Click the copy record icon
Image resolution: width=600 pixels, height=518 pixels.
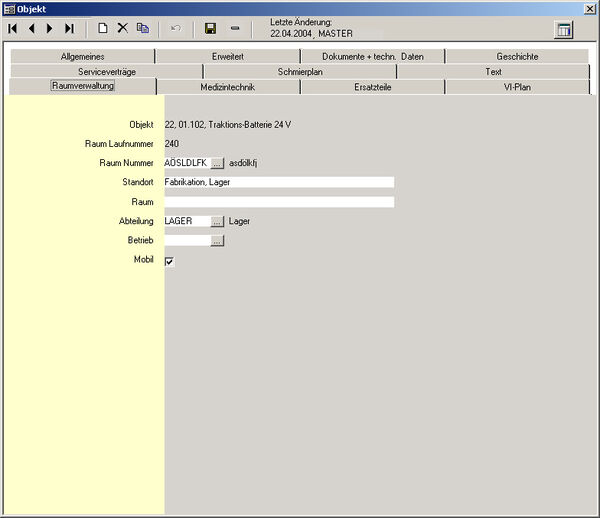click(143, 28)
